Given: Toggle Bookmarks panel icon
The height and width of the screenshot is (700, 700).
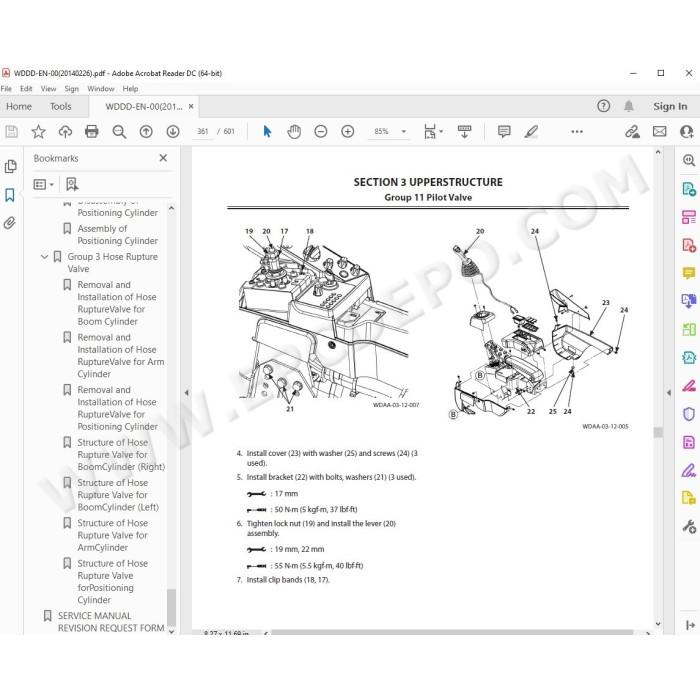Looking at the screenshot, I should click(10, 195).
